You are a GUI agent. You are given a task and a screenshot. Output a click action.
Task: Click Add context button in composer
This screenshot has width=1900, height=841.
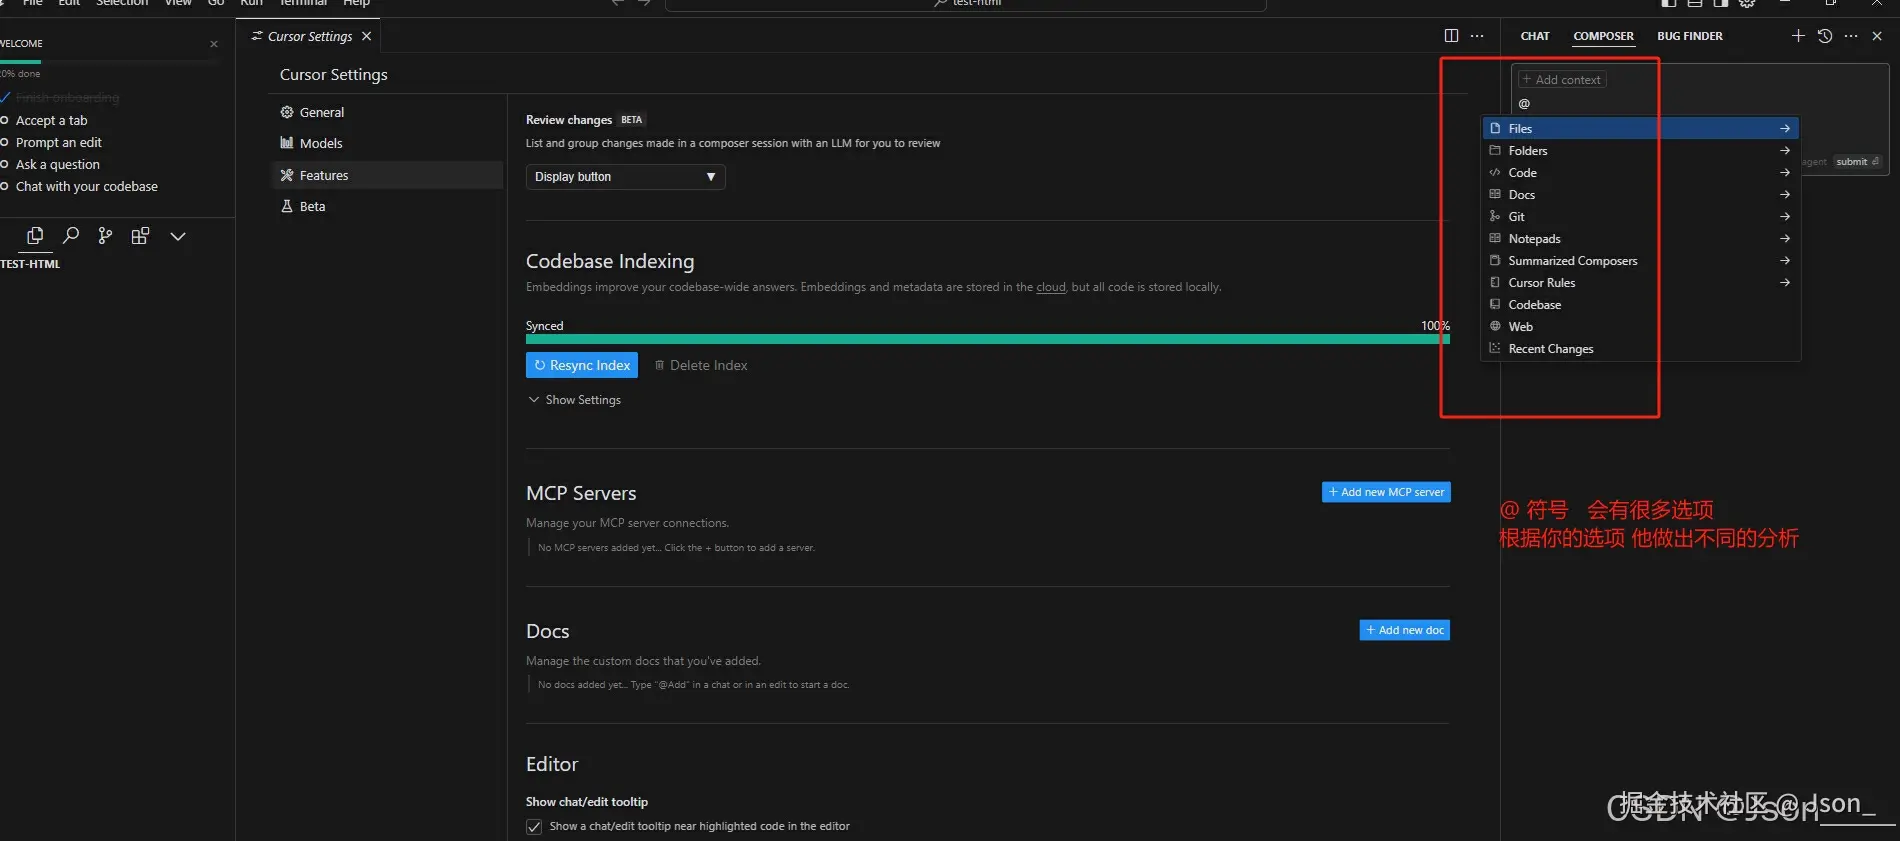pyautogui.click(x=1561, y=80)
